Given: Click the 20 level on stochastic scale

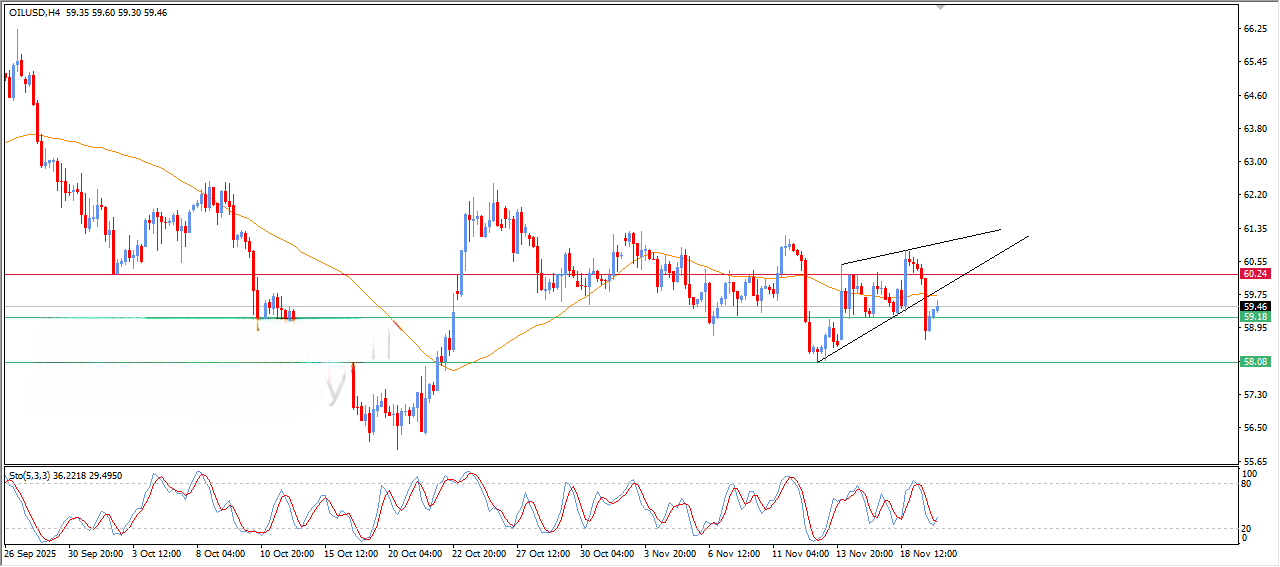Looking at the screenshot, I should point(1246,527).
